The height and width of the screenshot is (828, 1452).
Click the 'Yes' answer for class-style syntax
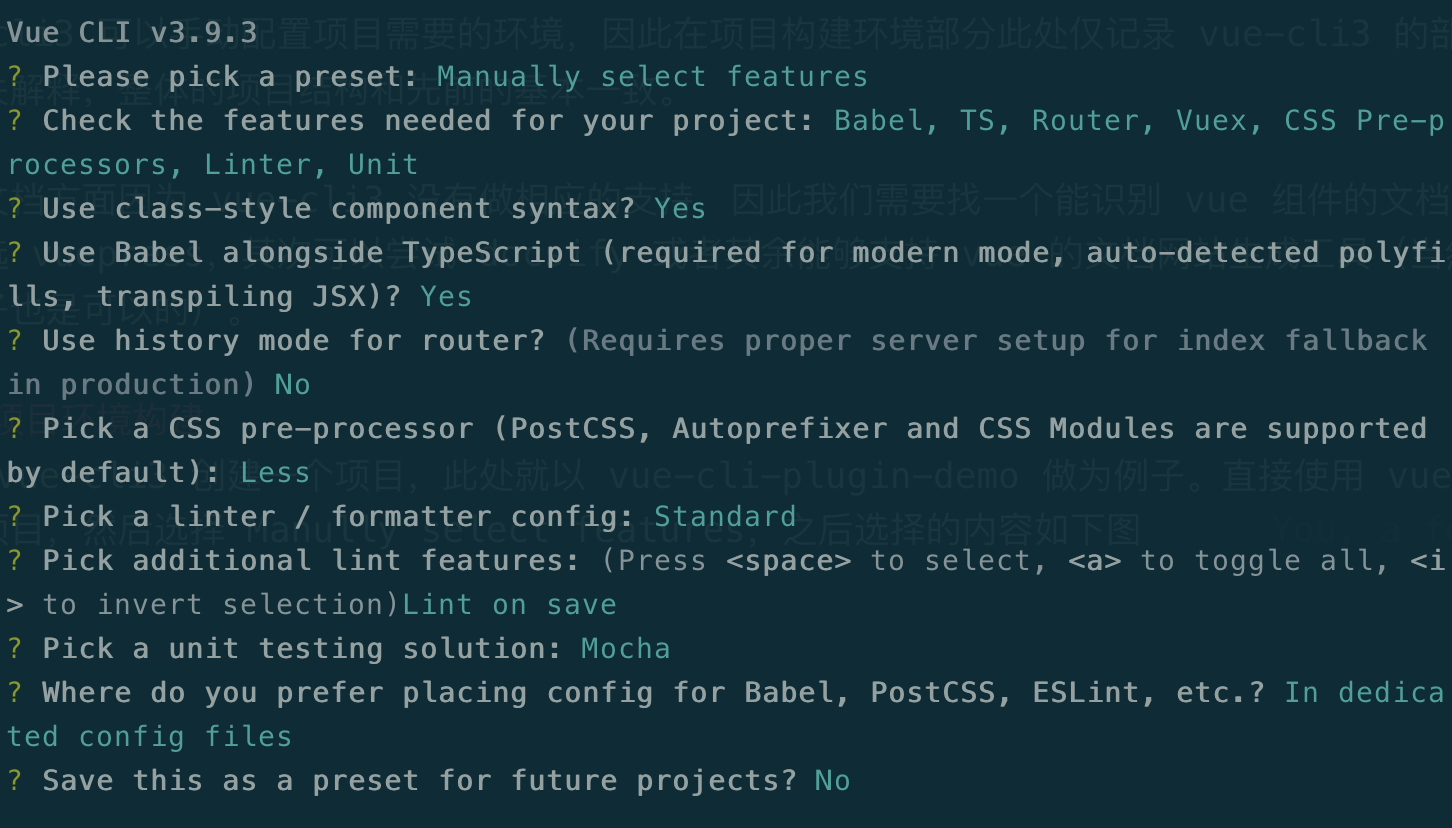tap(680, 209)
